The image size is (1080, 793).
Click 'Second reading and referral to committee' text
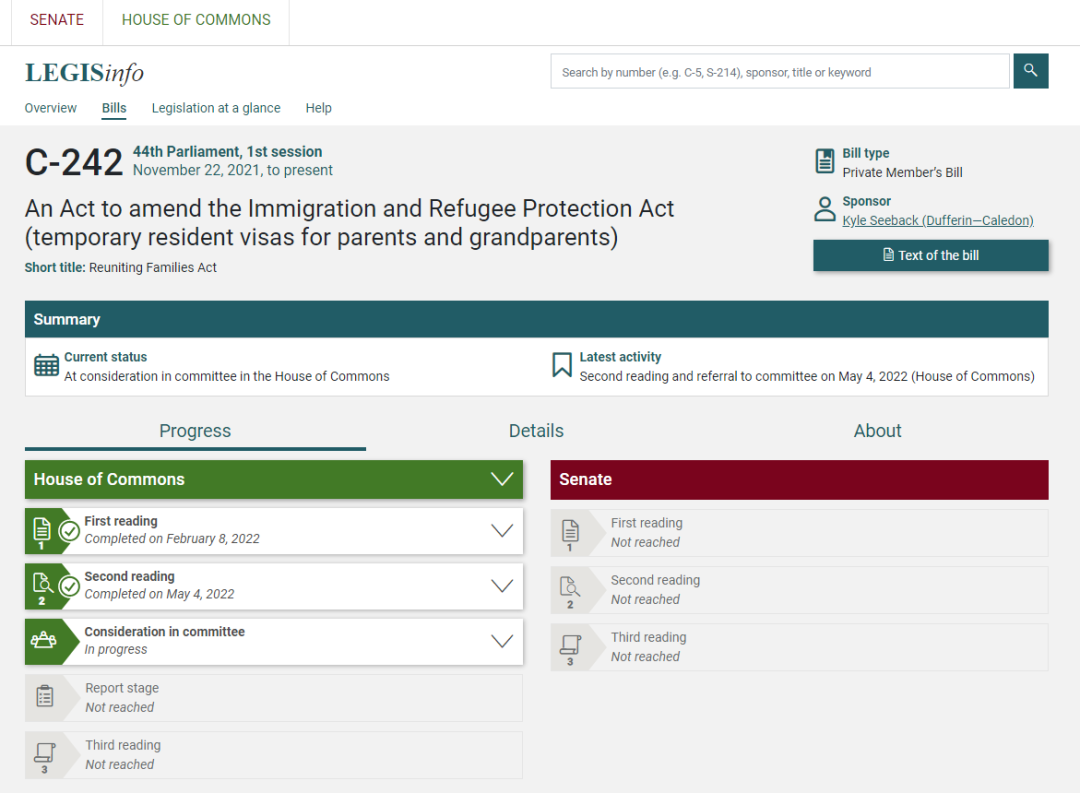pyautogui.click(x=807, y=376)
